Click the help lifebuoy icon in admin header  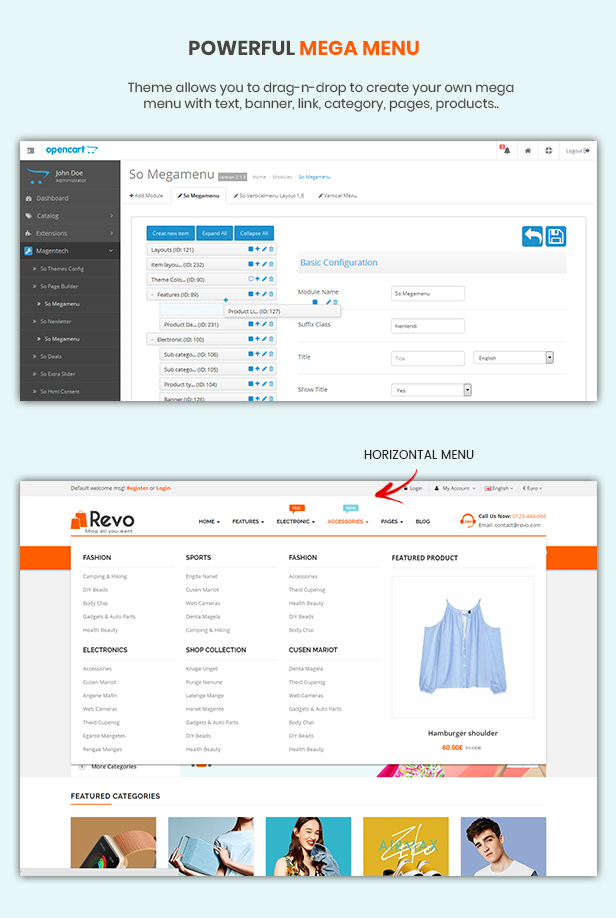[x=548, y=150]
